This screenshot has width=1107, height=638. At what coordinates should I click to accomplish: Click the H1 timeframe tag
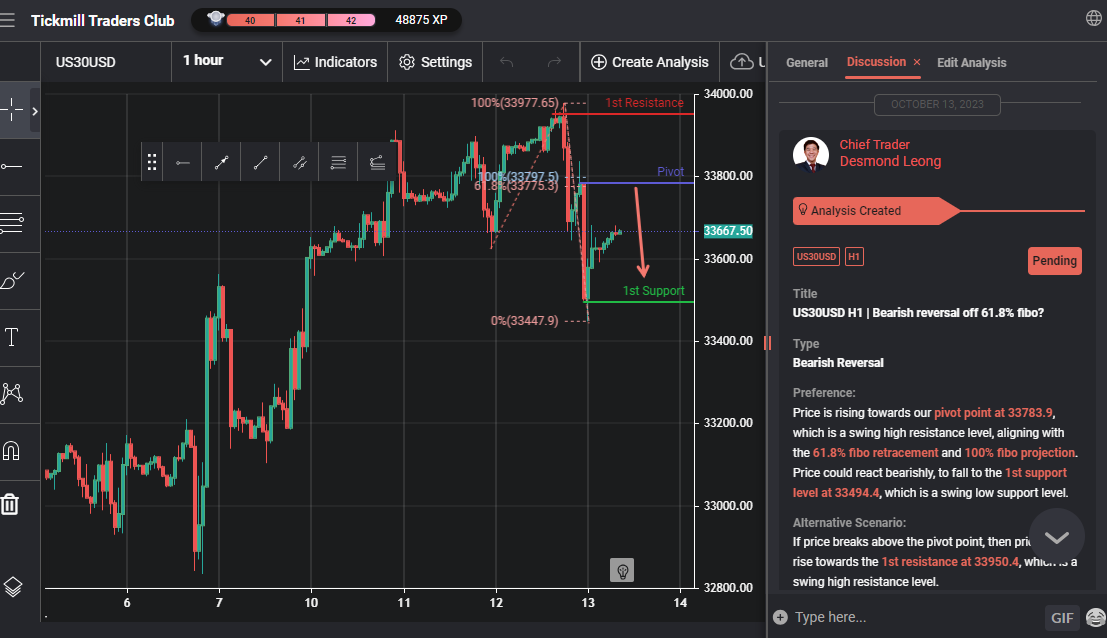point(854,257)
